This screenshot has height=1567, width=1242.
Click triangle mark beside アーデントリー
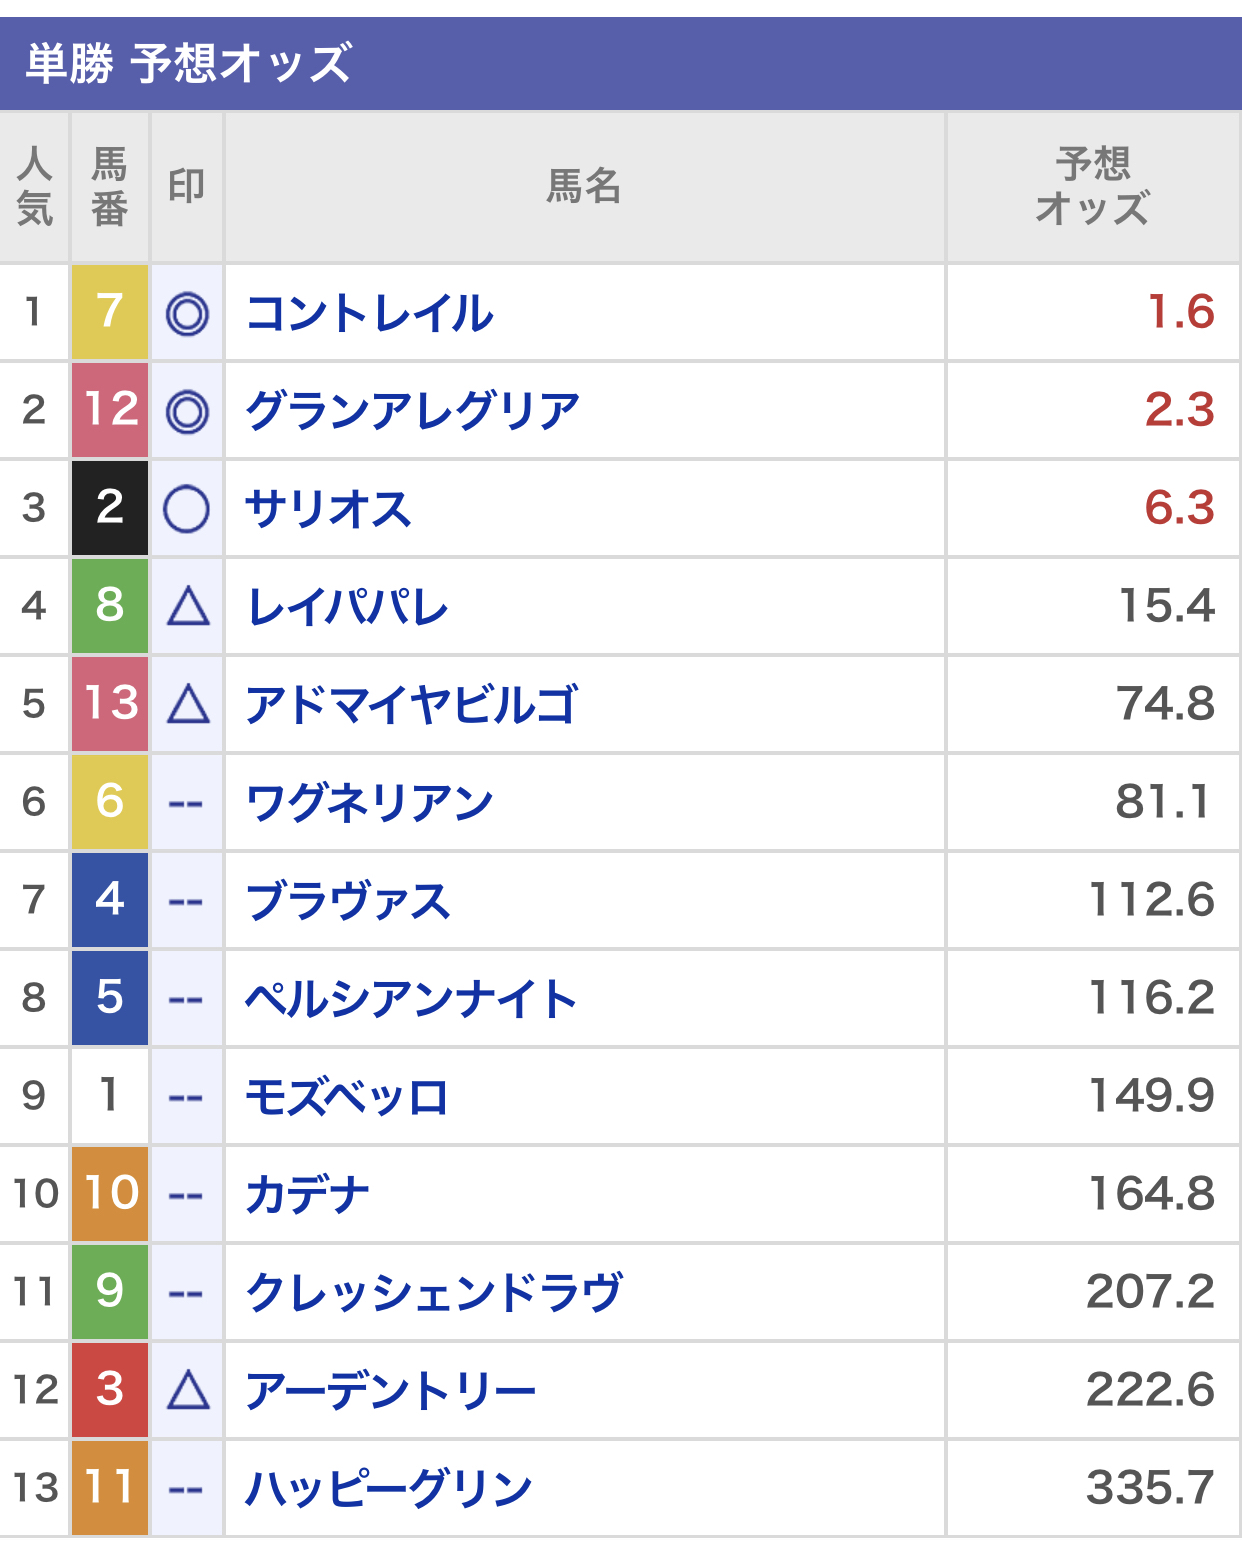[x=188, y=1391]
